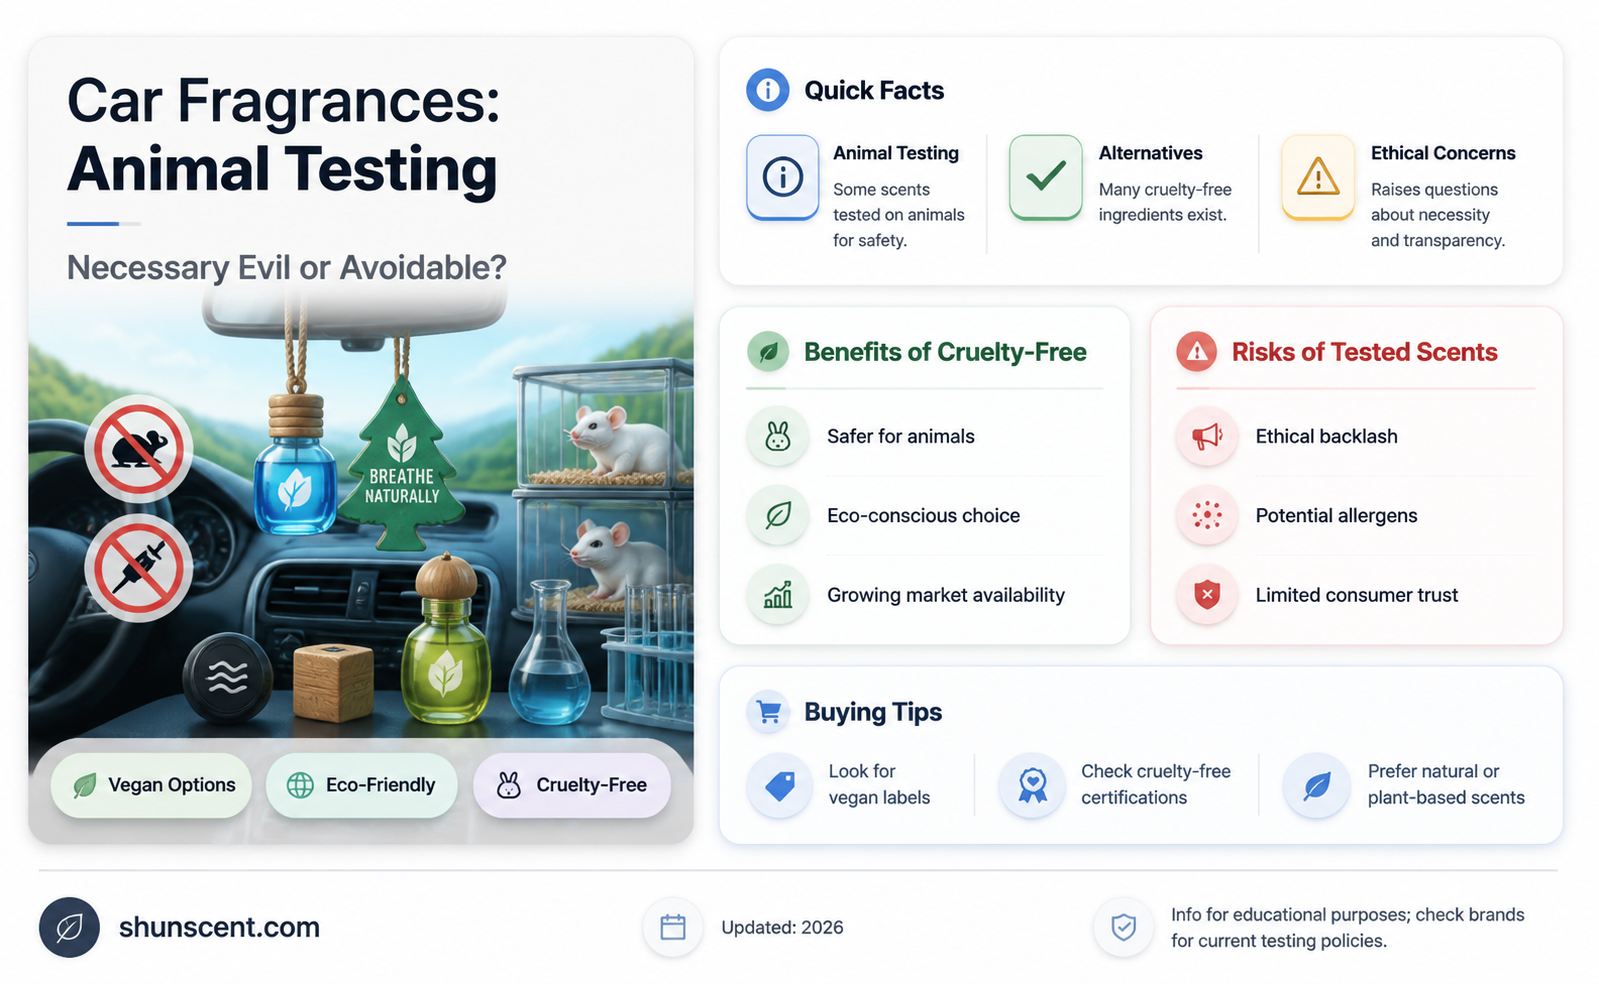Click the megaphone icon next to Ethical backlash
The image size is (1599, 984).
pos(1207,436)
